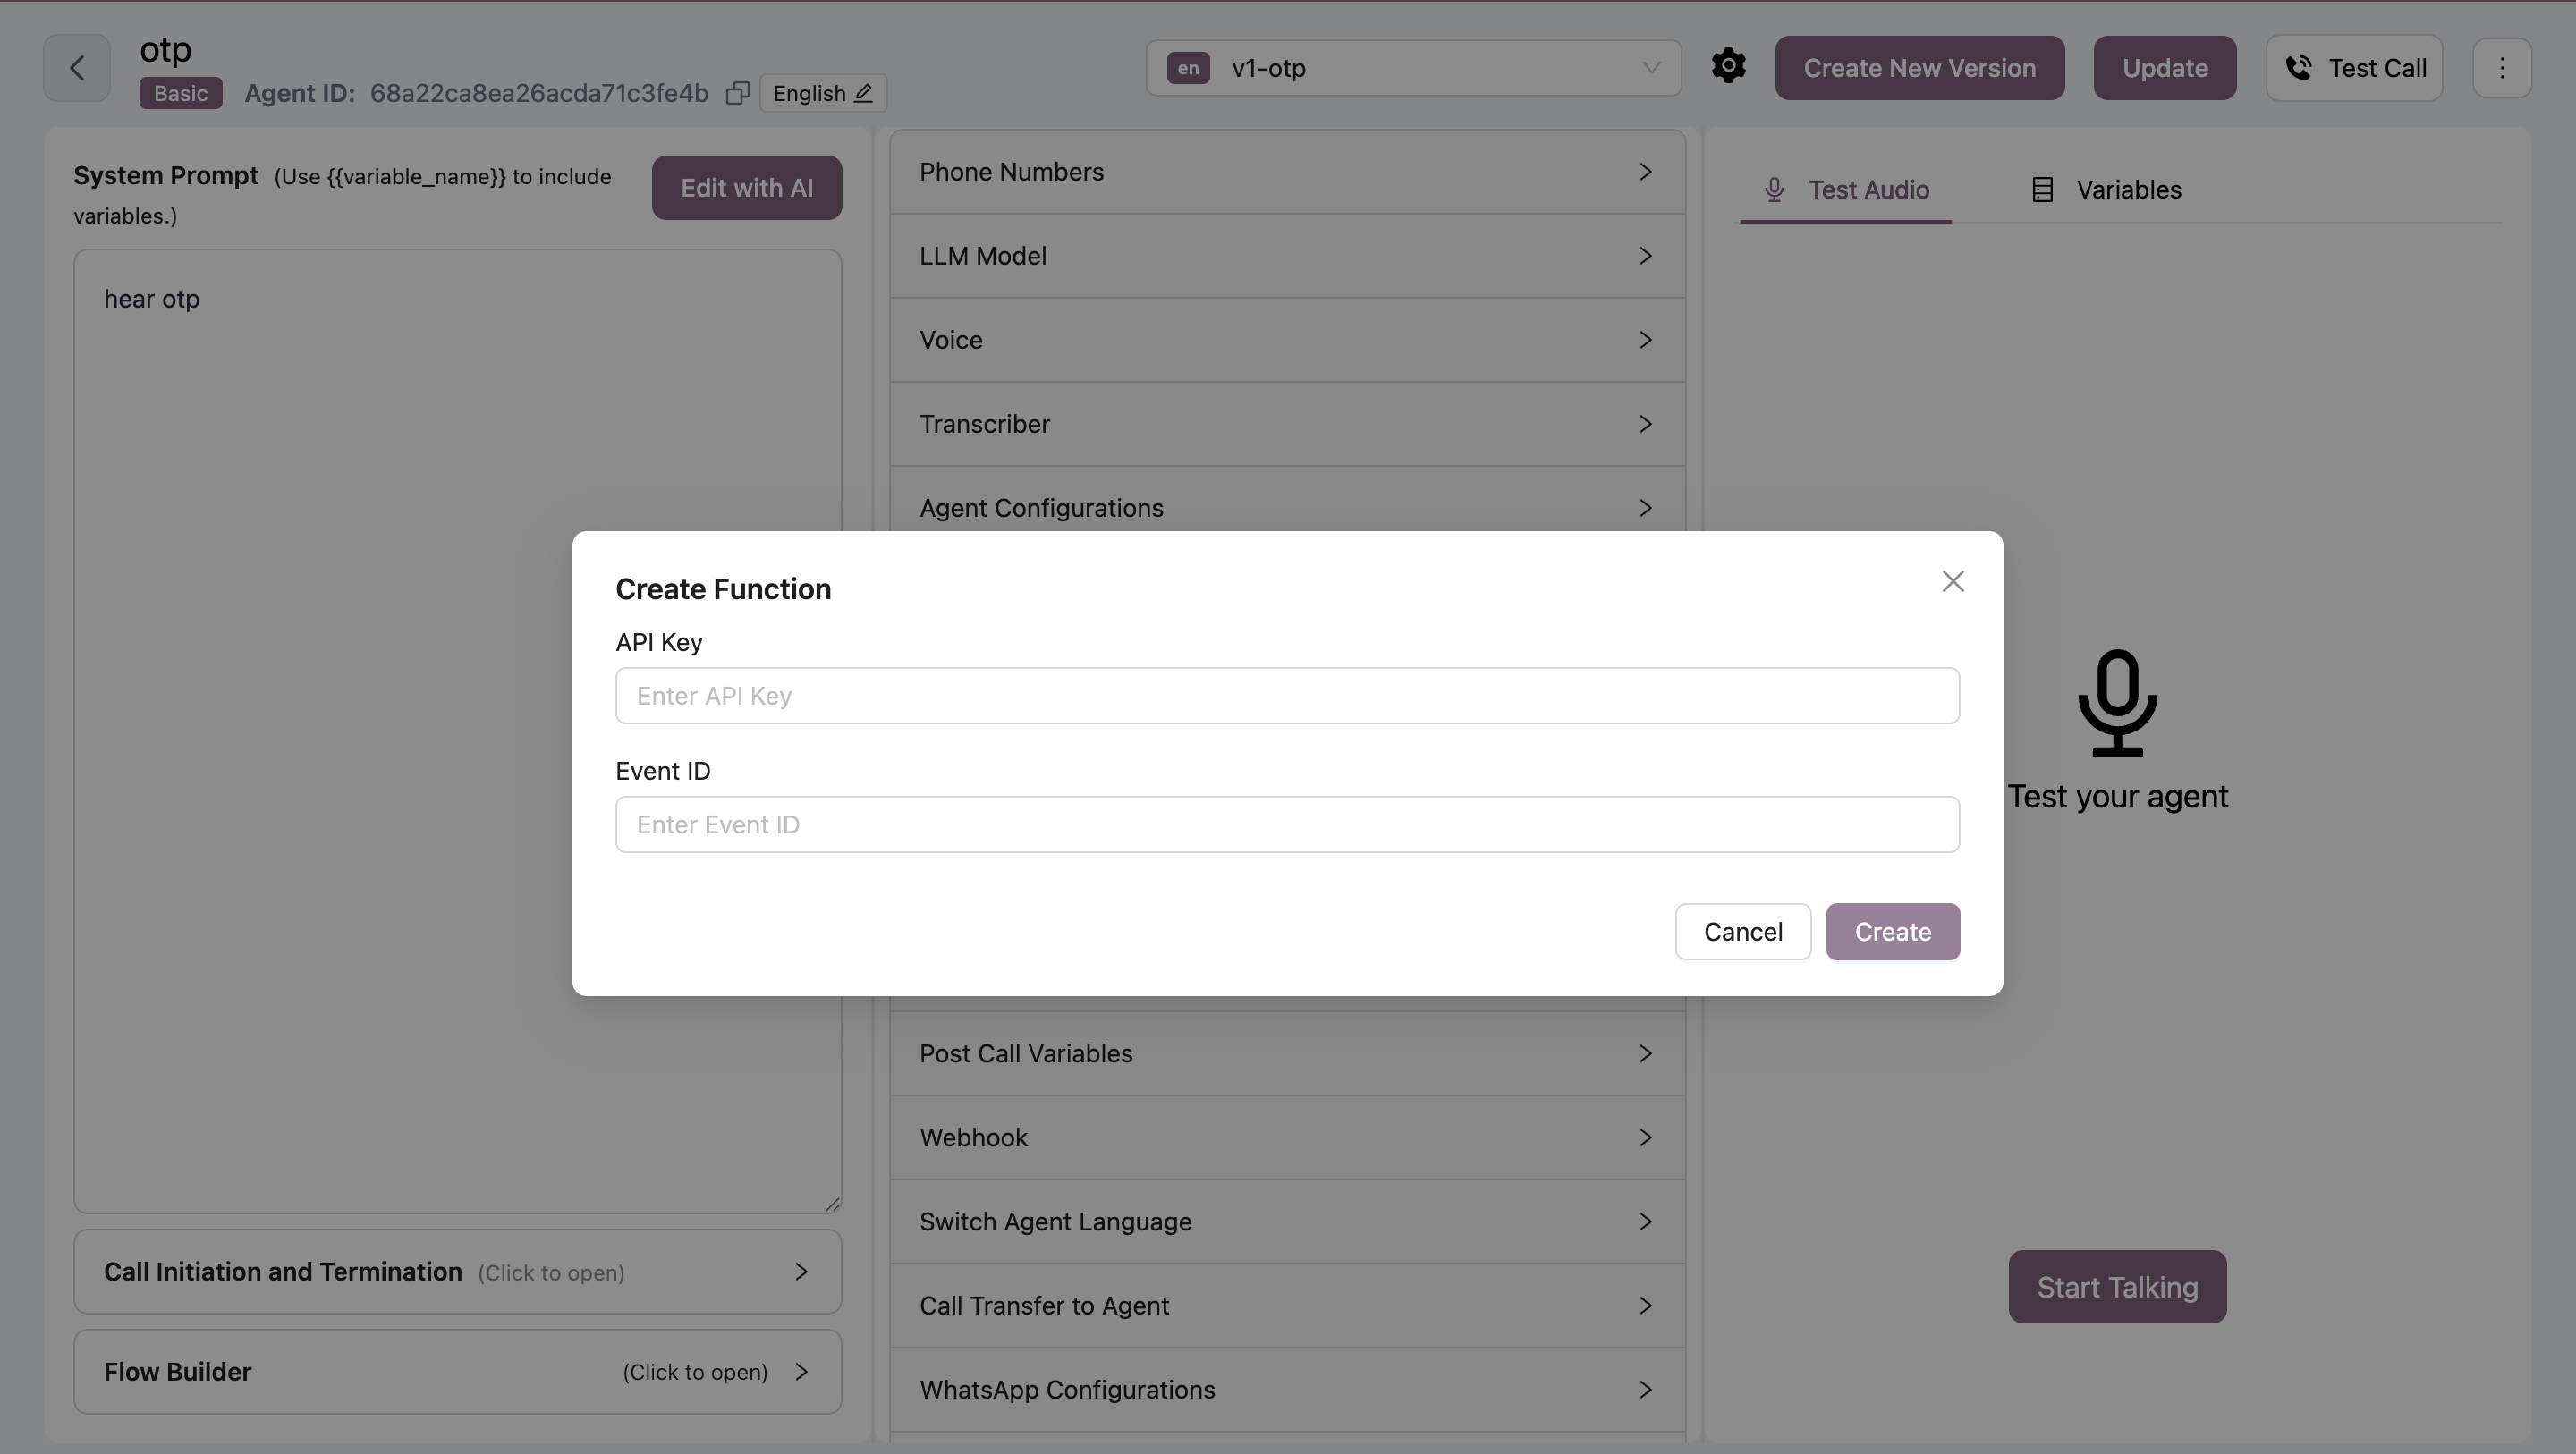Open the v1-otp version dropdown
Screen dimensions: 2576x1454
point(1413,68)
